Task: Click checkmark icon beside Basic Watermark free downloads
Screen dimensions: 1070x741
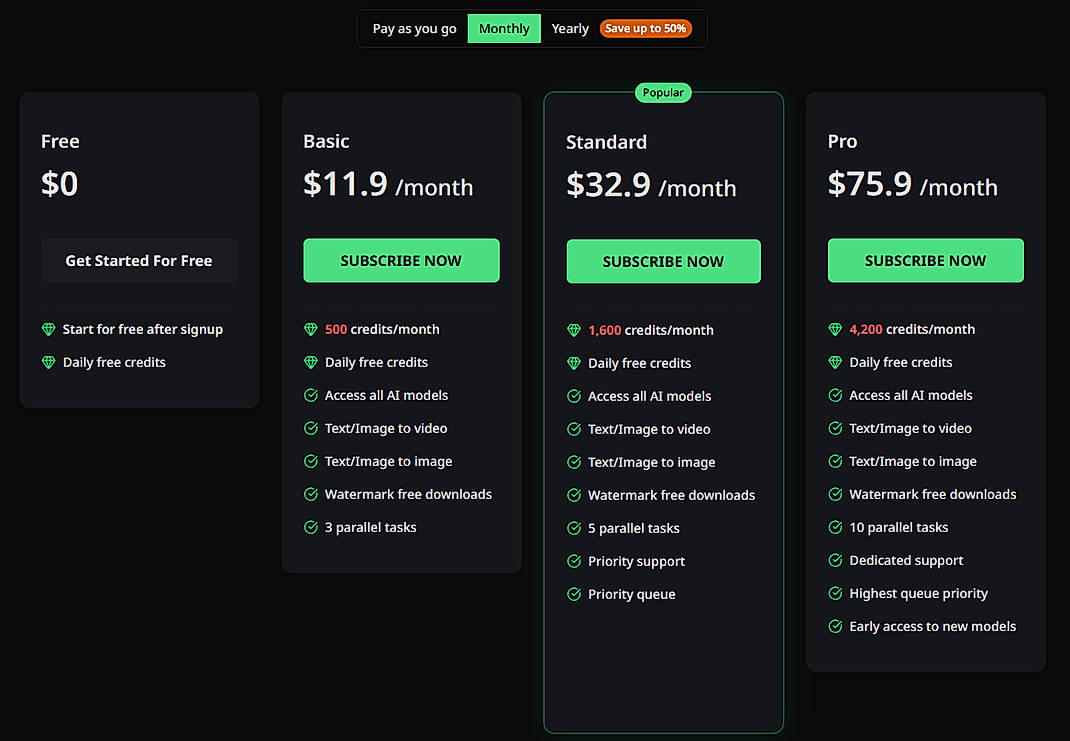Action: pos(310,494)
